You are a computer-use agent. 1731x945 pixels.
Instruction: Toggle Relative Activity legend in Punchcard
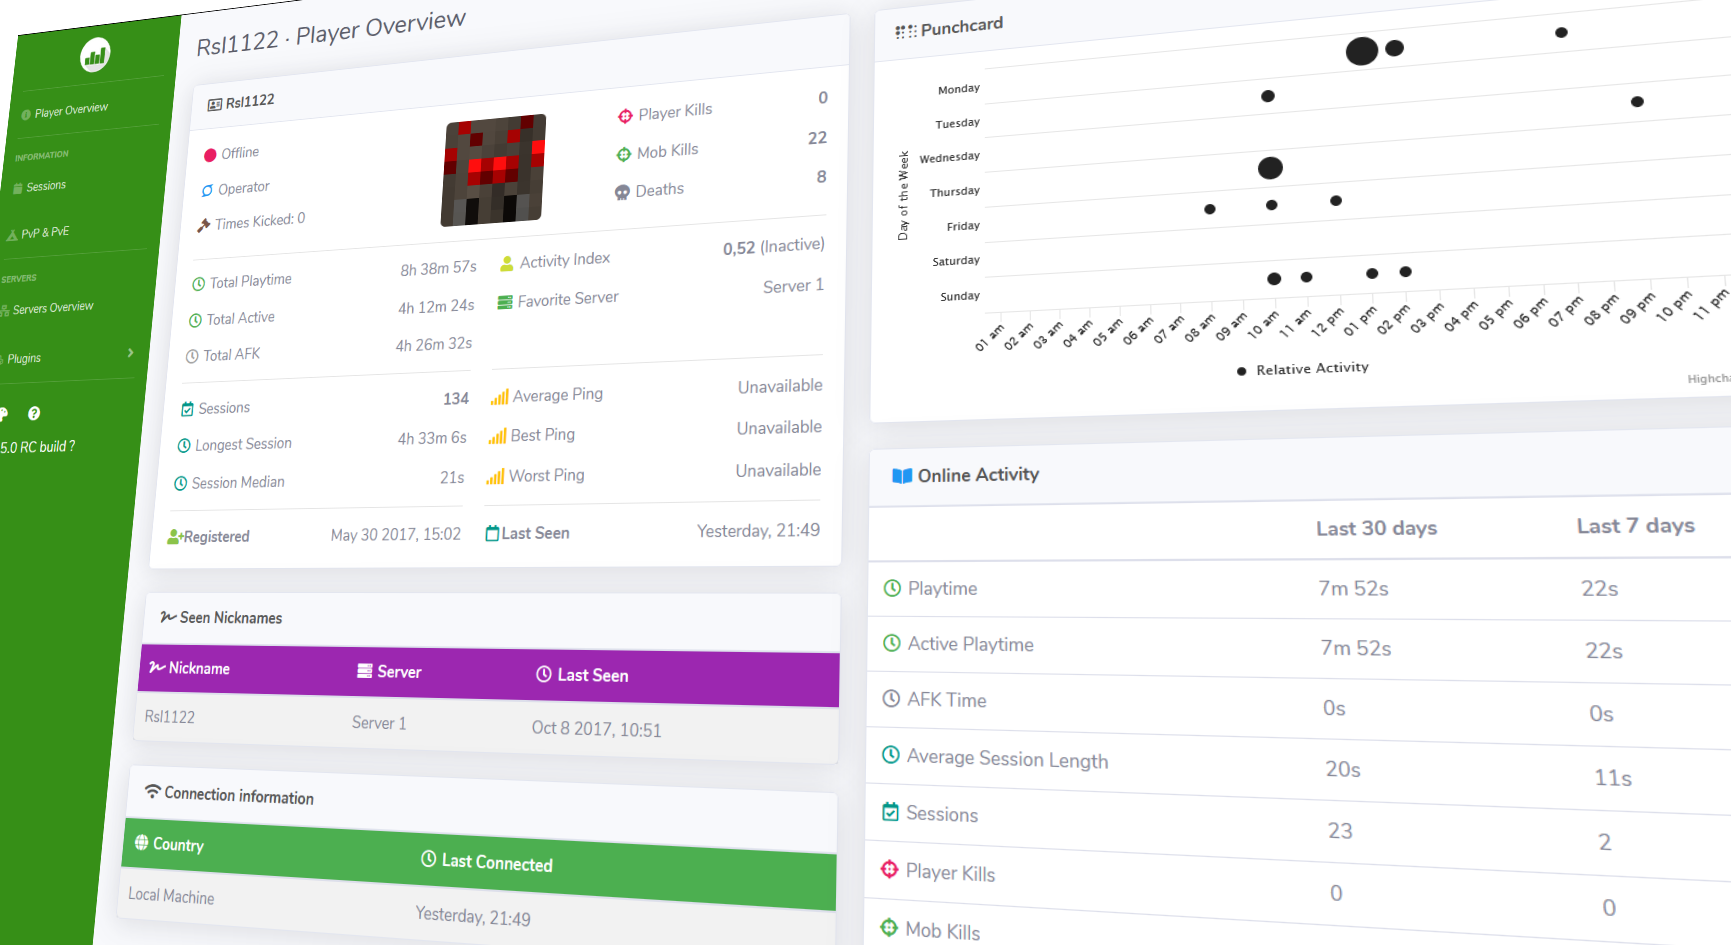1303,369
